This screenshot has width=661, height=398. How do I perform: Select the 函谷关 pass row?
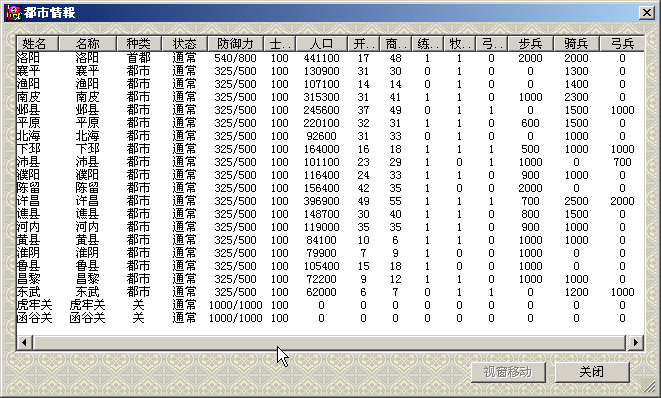[330, 318]
